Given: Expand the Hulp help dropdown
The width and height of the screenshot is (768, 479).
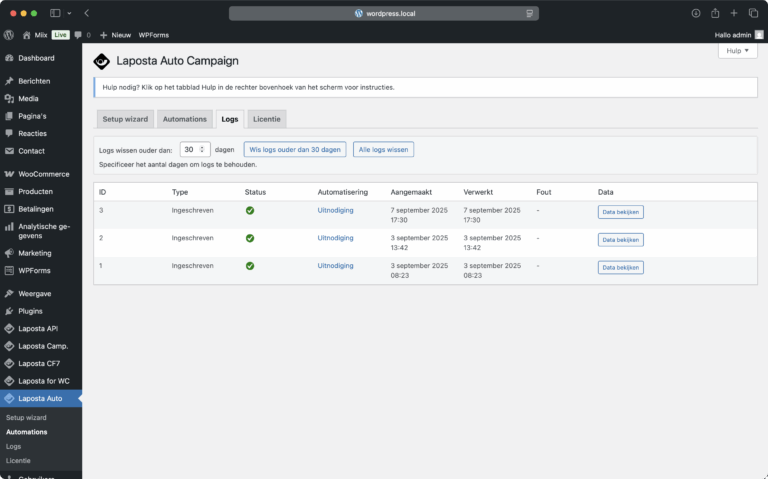Looking at the screenshot, I should (x=737, y=51).
